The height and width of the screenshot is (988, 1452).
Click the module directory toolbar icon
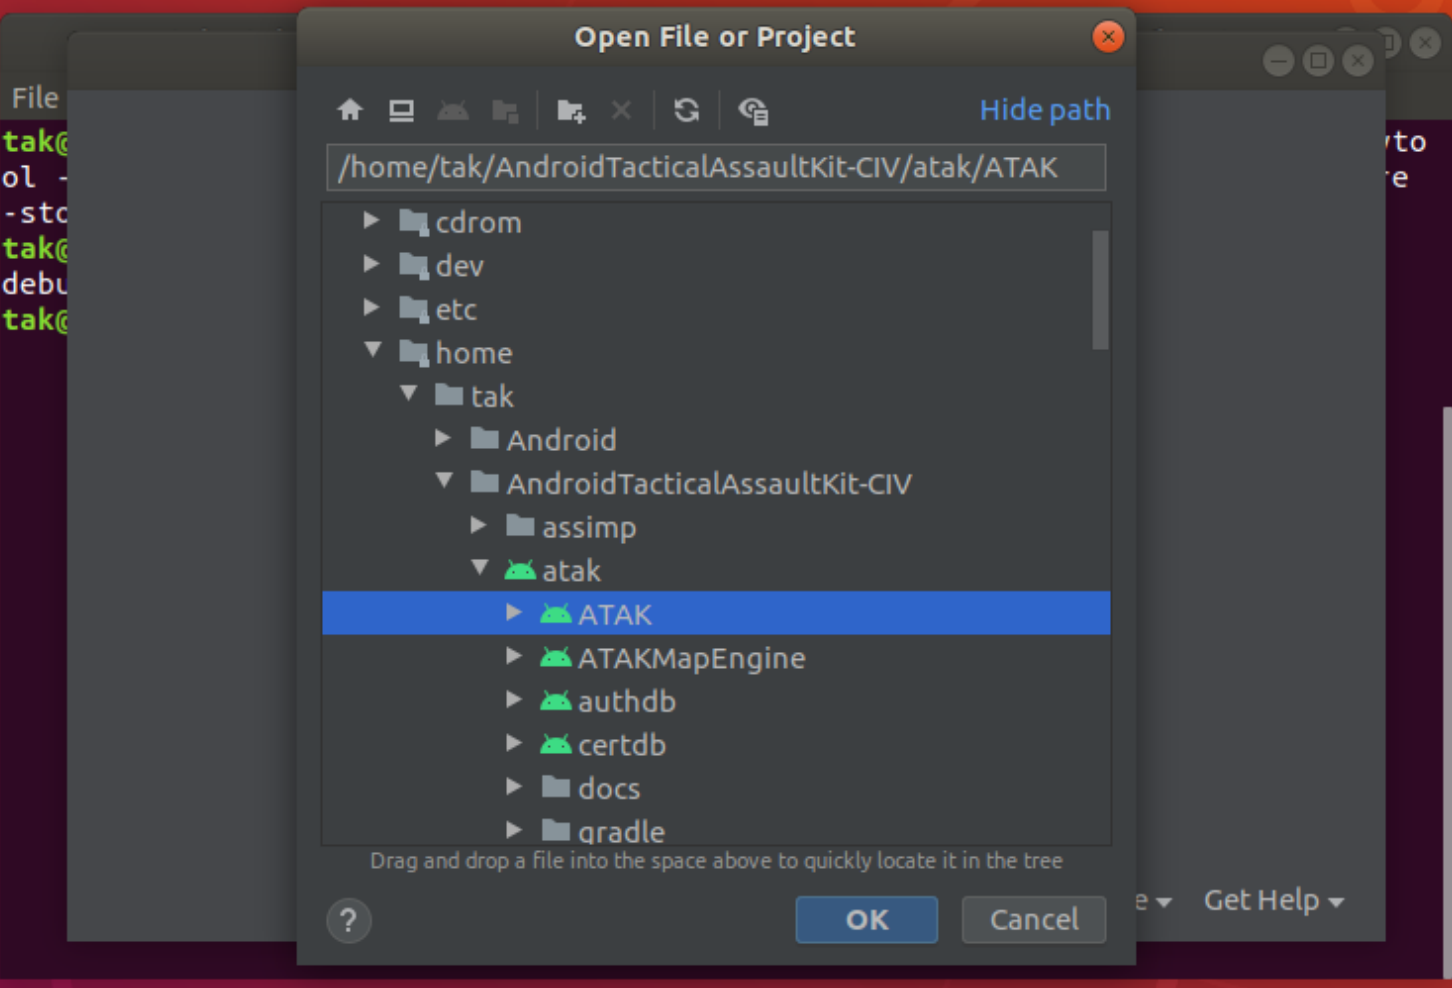[x=506, y=110]
